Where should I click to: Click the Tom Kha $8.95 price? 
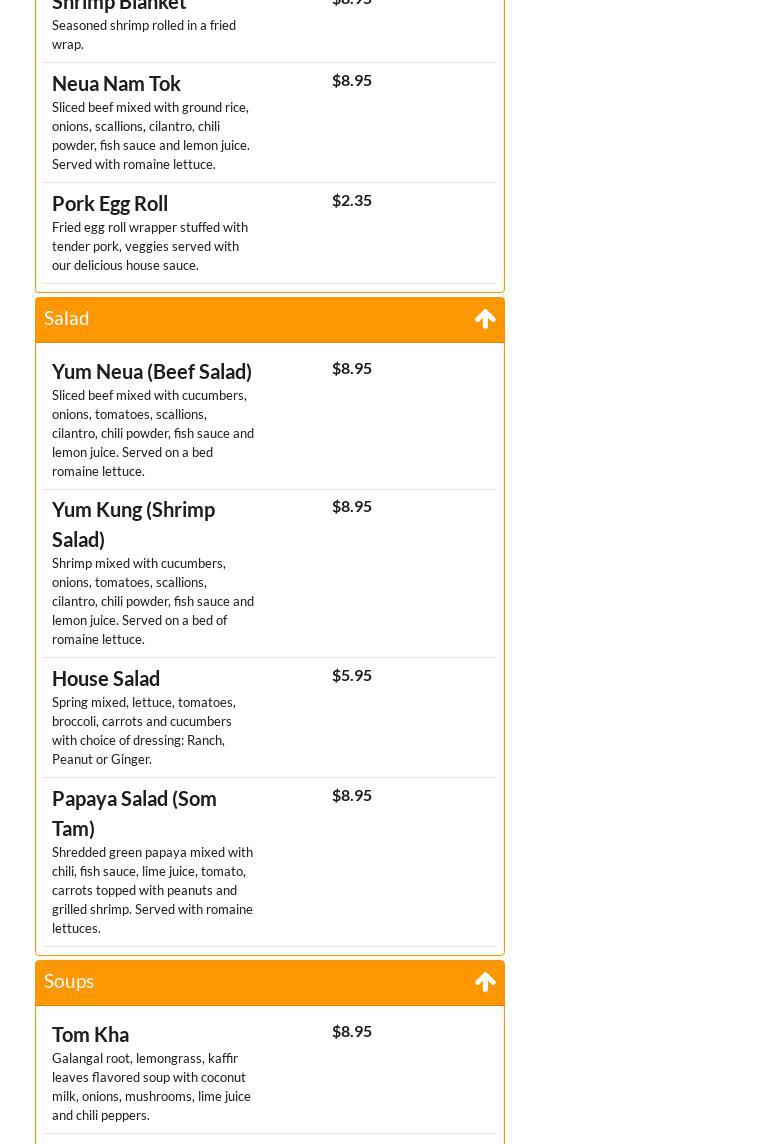[x=352, y=1031]
